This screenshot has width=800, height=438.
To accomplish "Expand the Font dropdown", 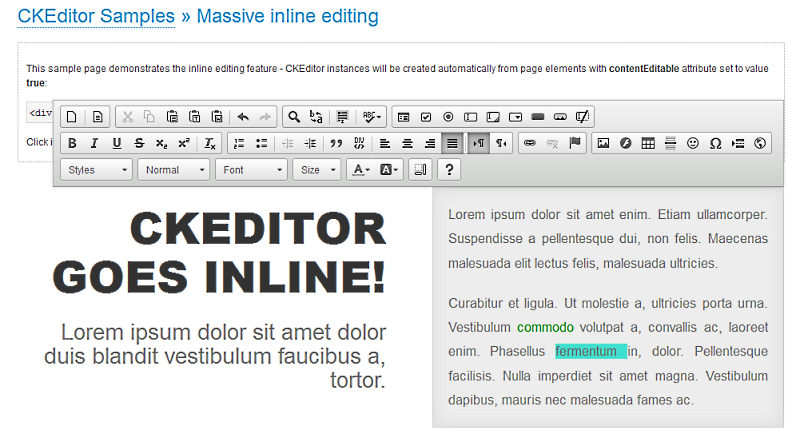I will (x=252, y=170).
